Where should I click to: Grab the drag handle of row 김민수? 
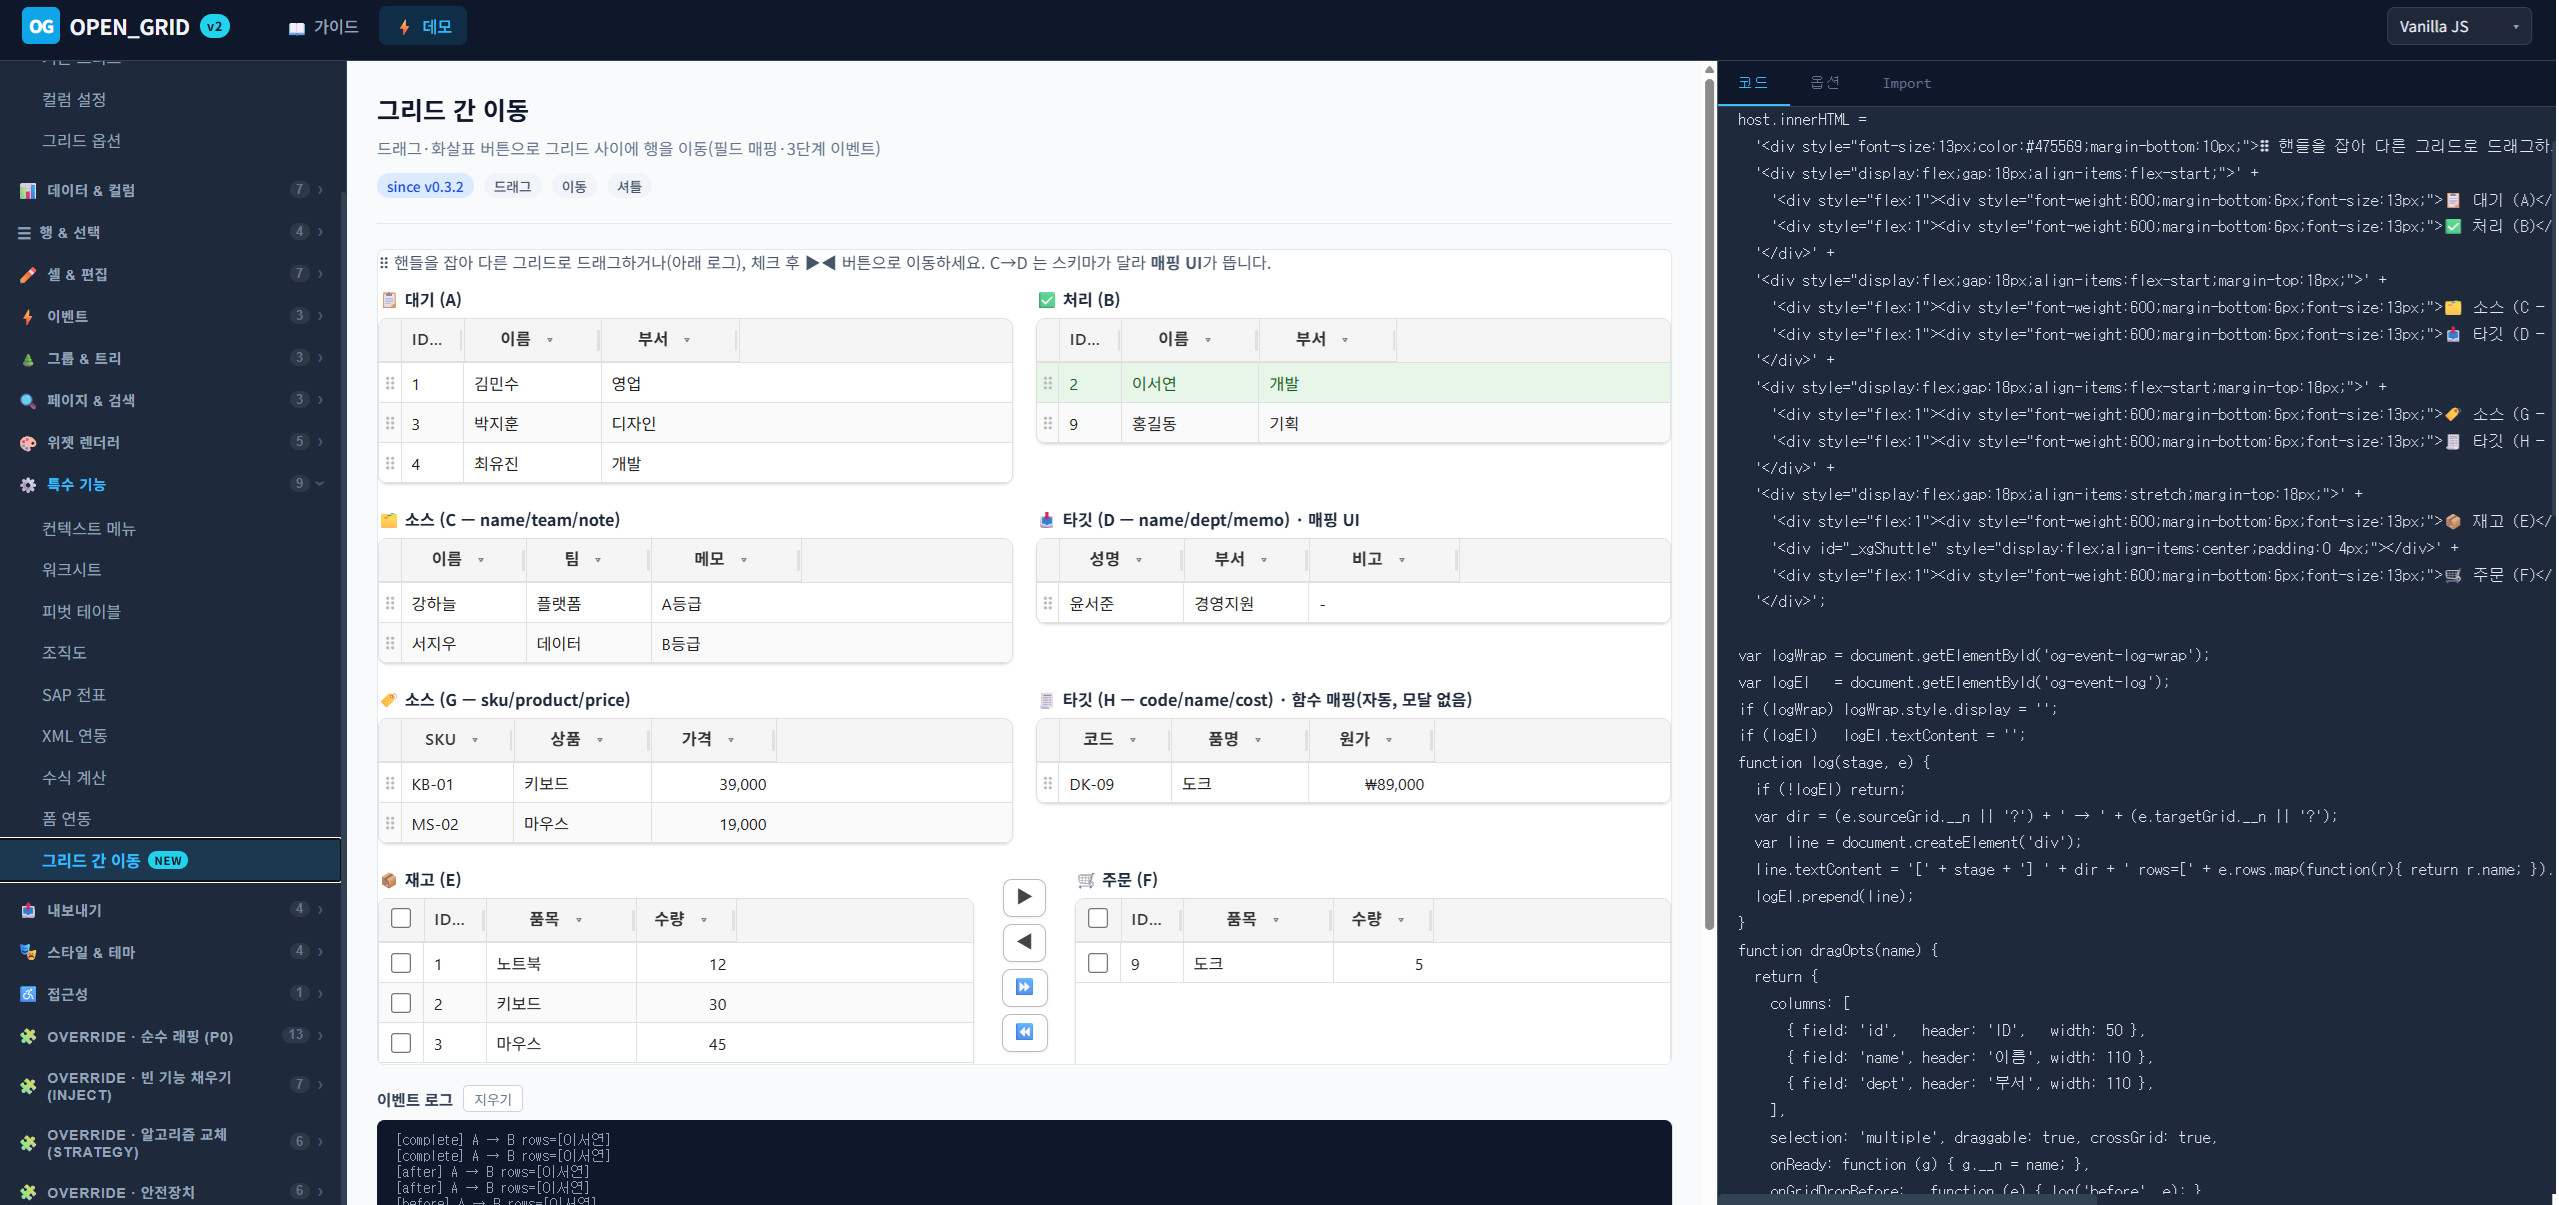coord(390,383)
